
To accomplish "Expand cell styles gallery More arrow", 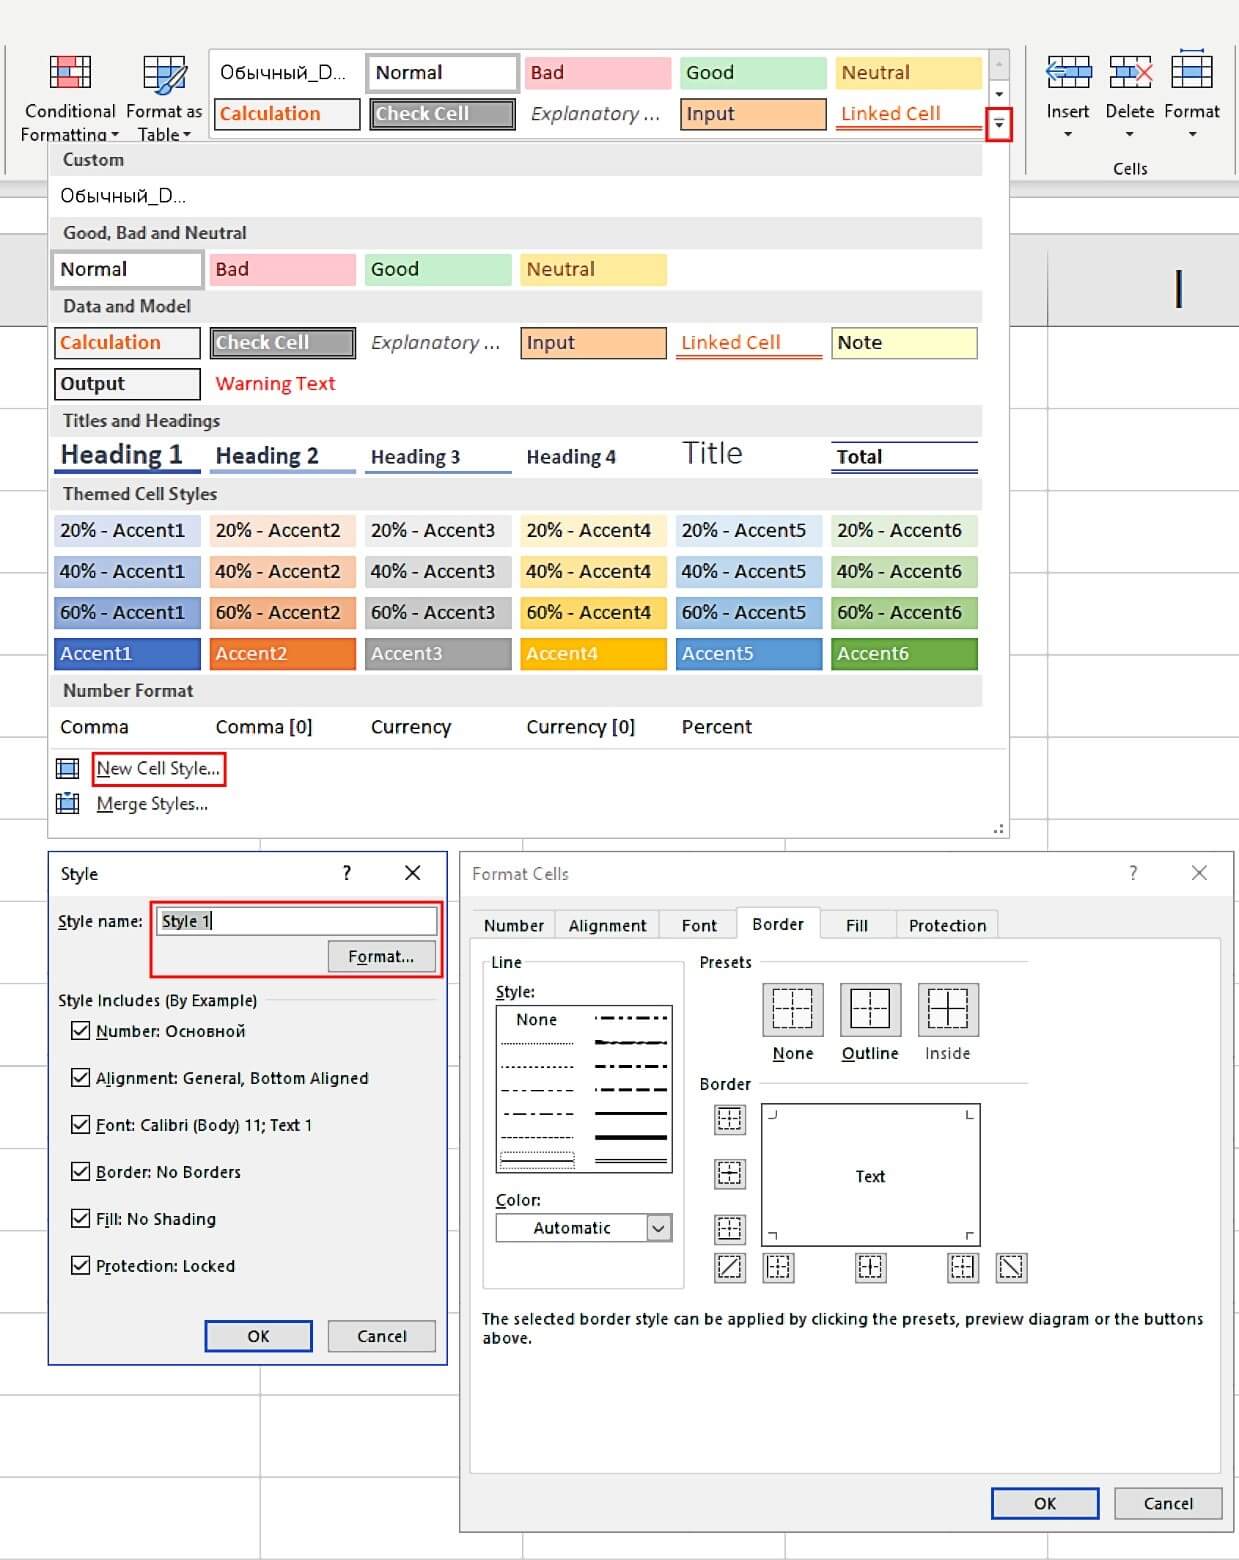I will [998, 125].
